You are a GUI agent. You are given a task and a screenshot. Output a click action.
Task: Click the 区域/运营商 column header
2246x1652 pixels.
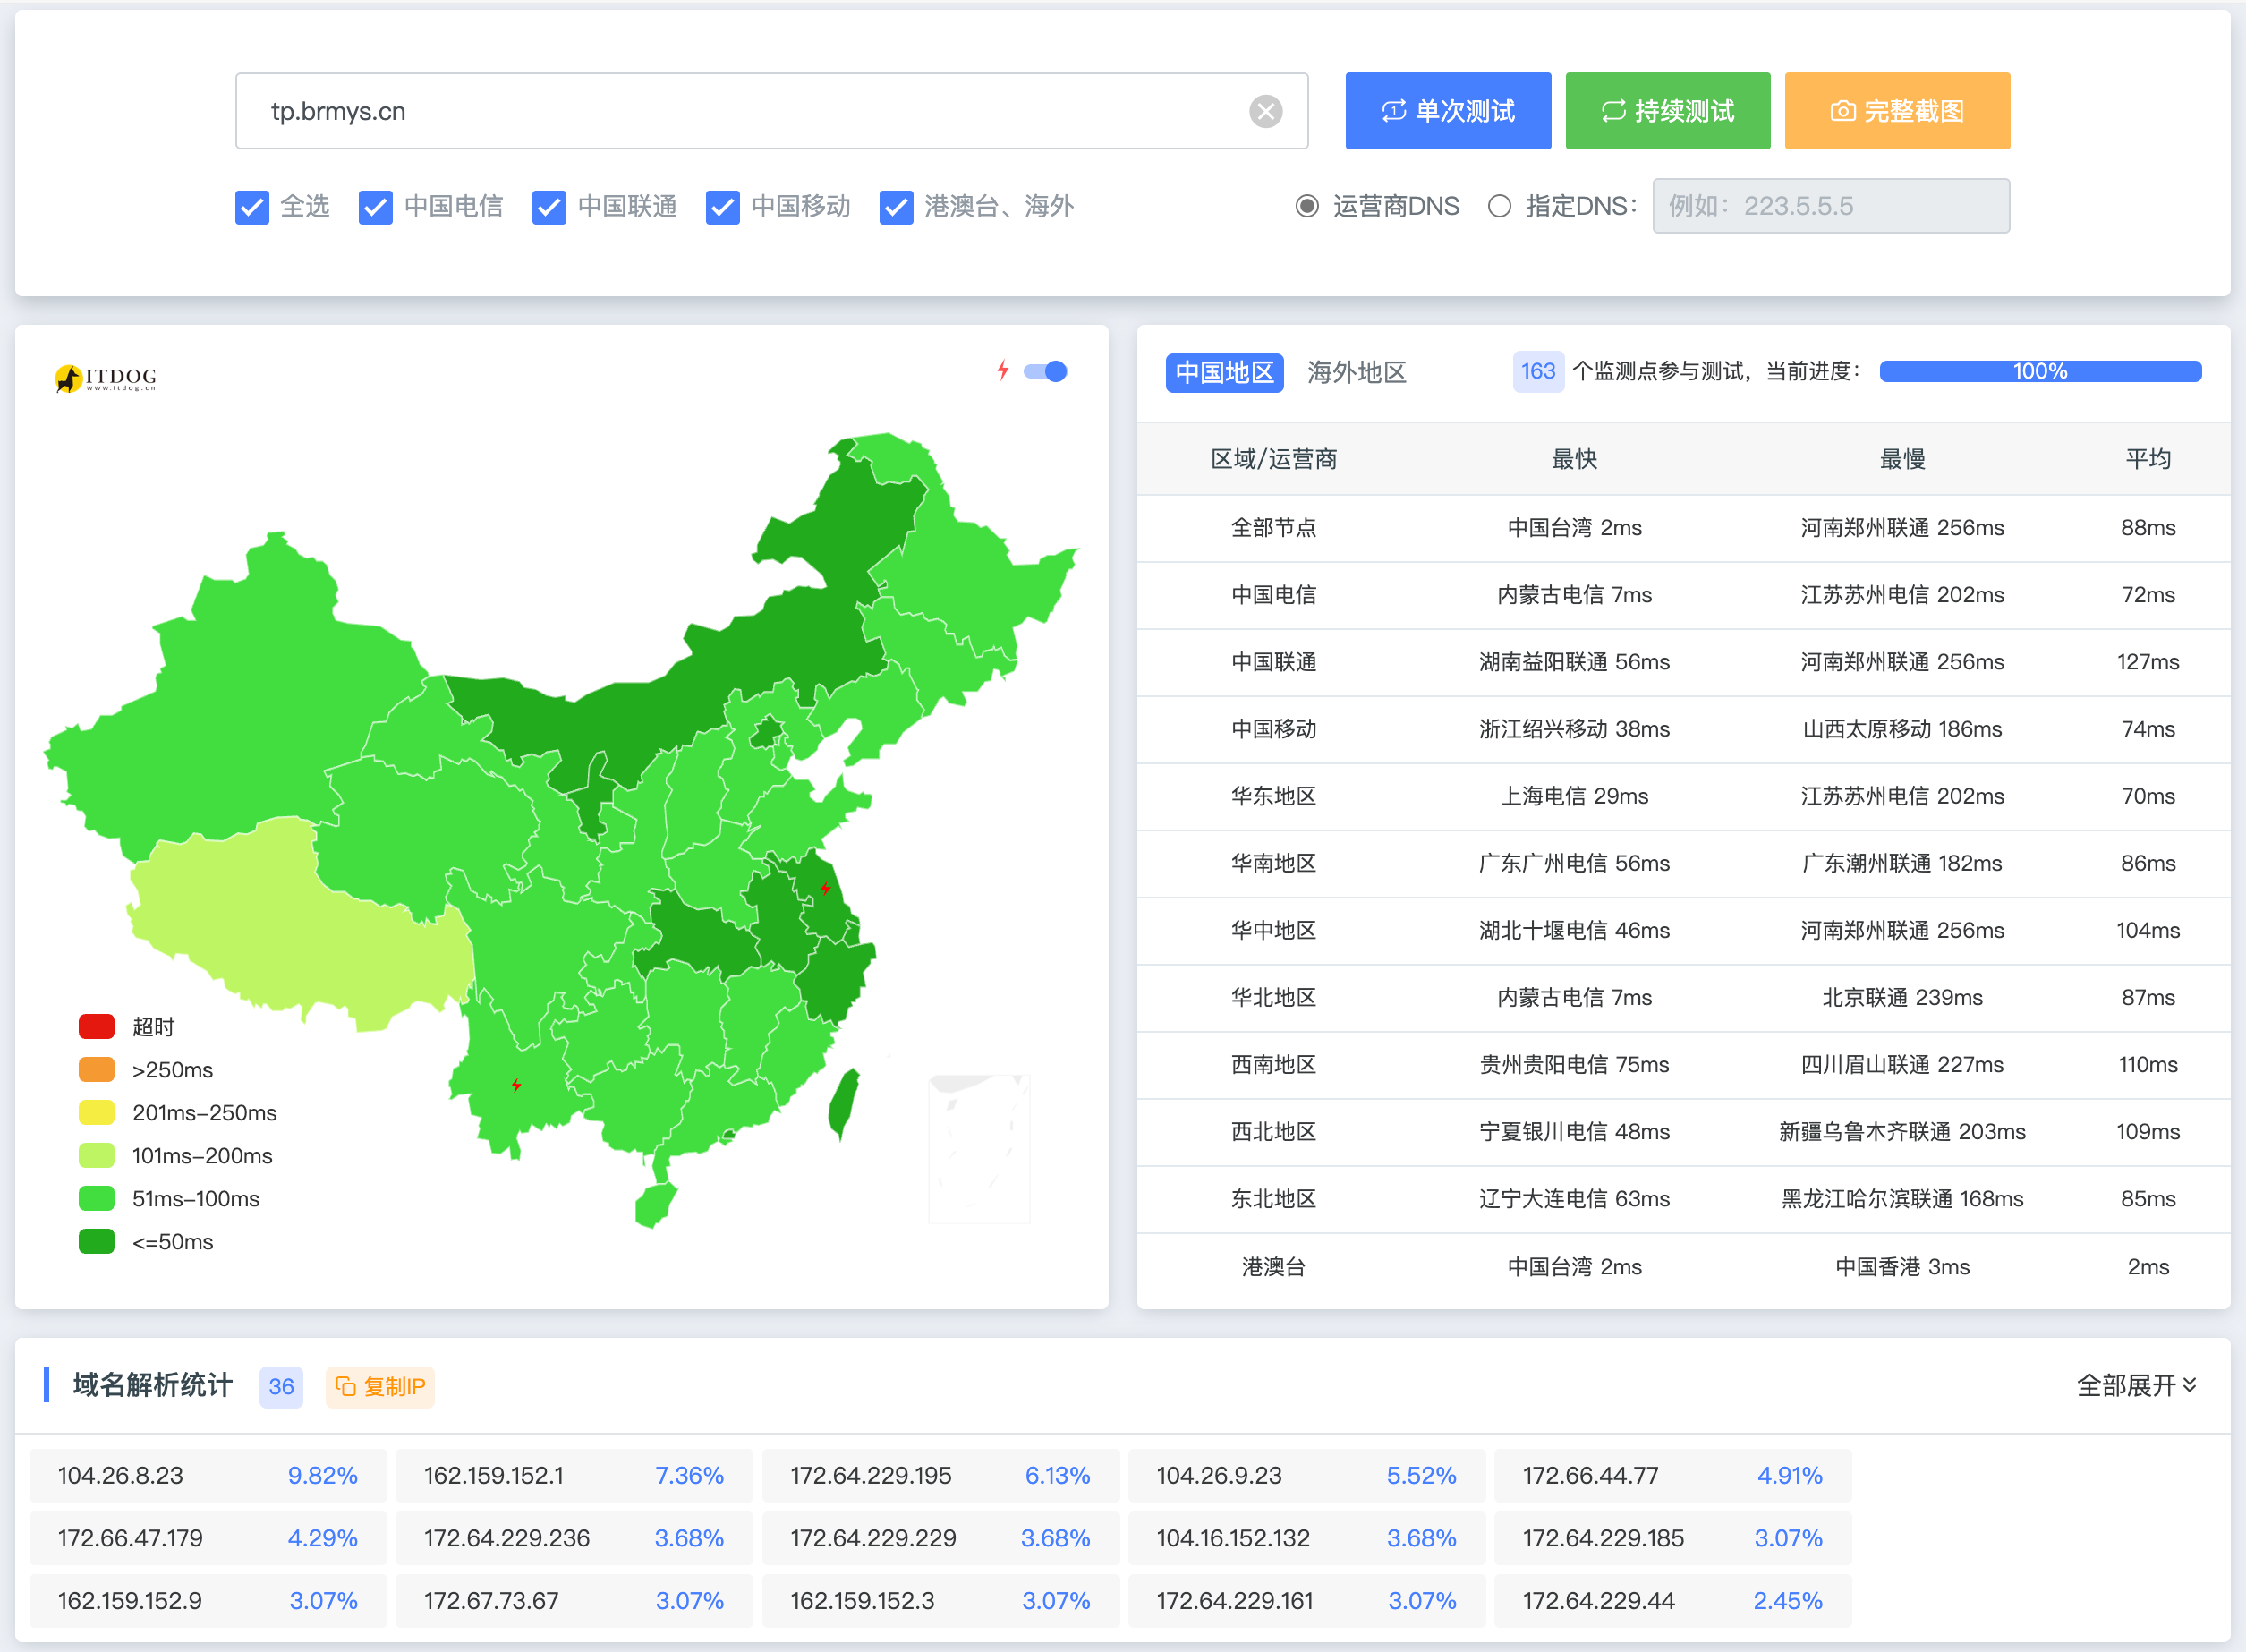pyautogui.click(x=1273, y=459)
